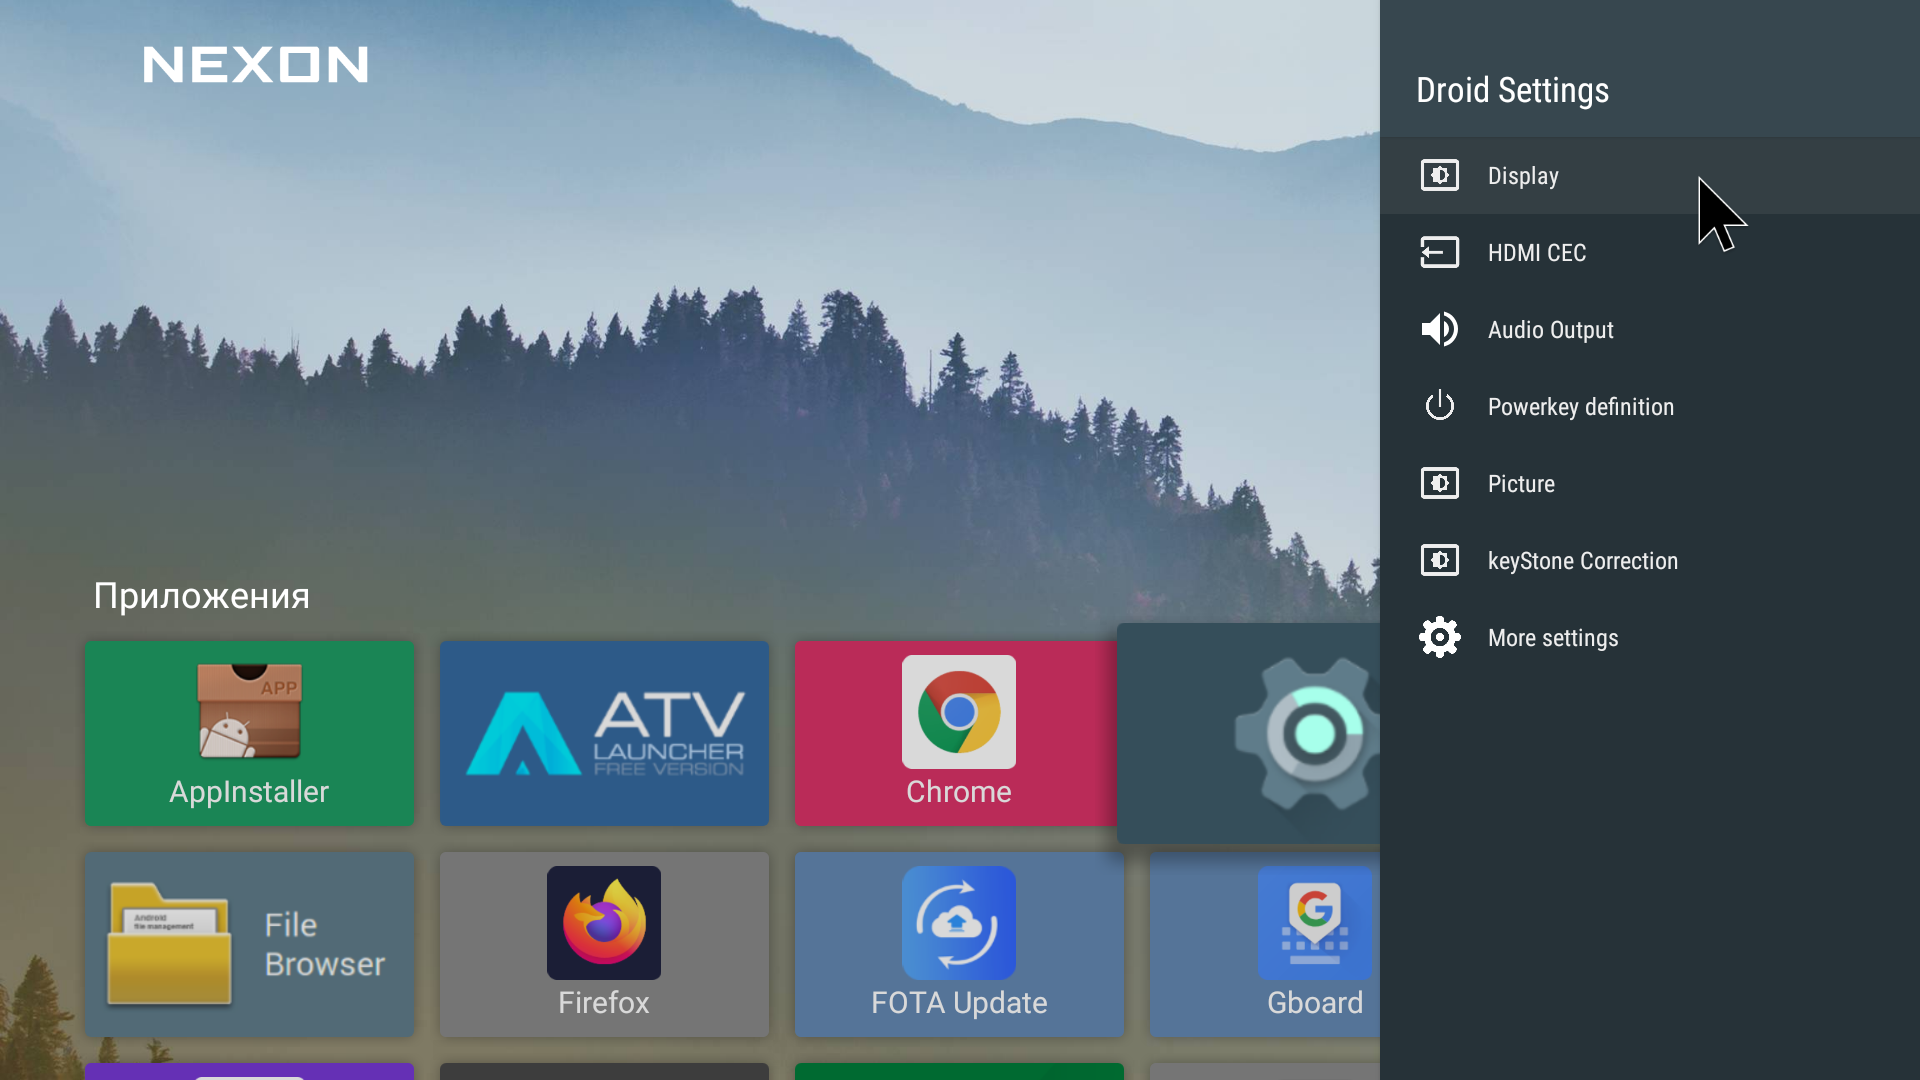Select HDMI CEC menu label
Screen dimensions: 1920x1080
1537,253
